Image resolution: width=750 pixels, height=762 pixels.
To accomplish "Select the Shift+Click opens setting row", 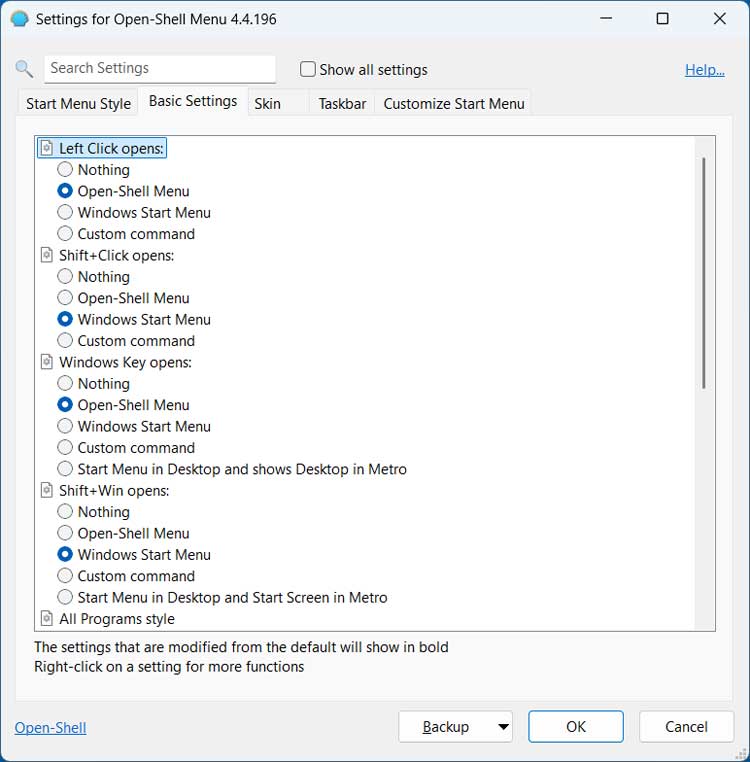I will (107, 255).
